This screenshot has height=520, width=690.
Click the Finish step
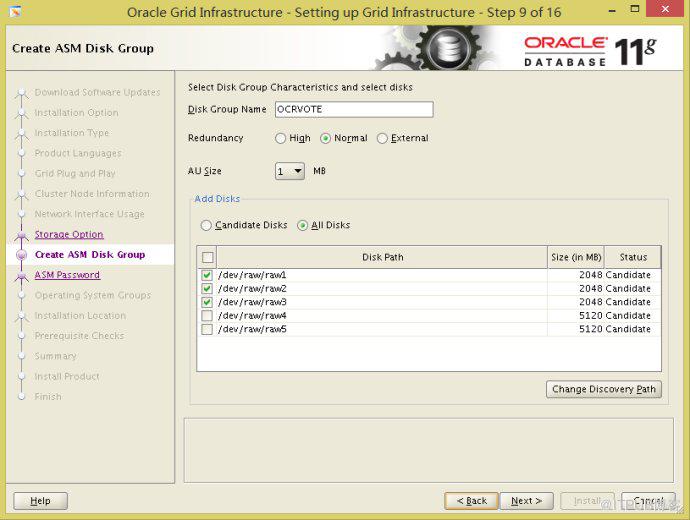48,397
